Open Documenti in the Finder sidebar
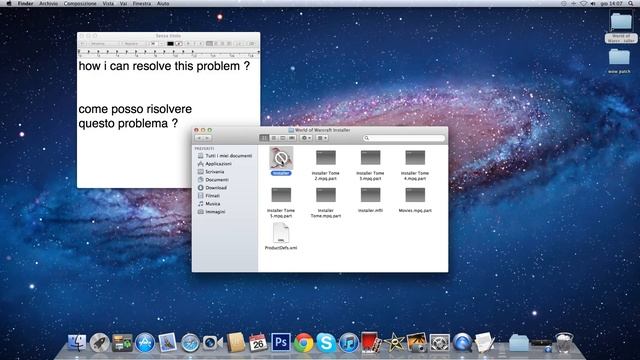The width and height of the screenshot is (640, 360). [213, 180]
